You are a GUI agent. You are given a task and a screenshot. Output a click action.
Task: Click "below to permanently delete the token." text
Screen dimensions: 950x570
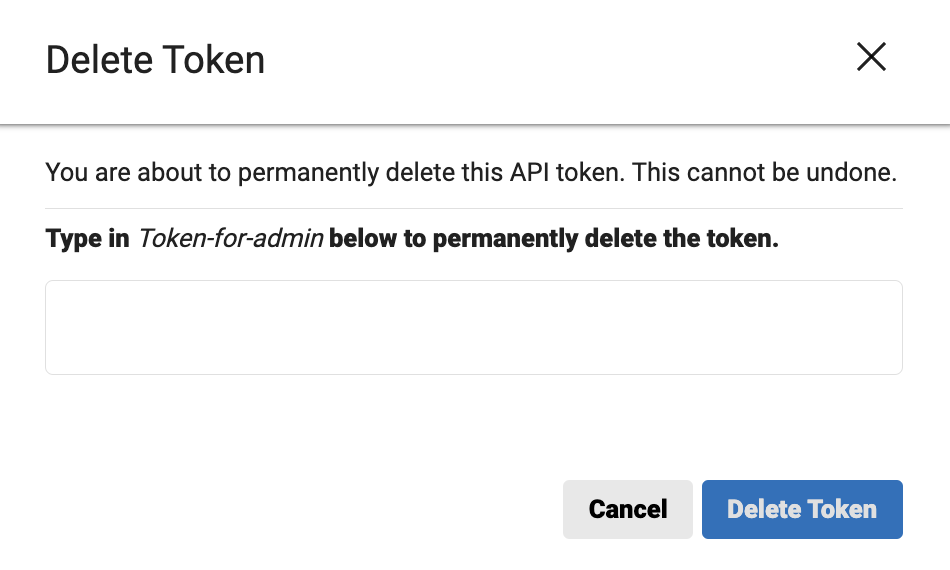[x=553, y=240]
